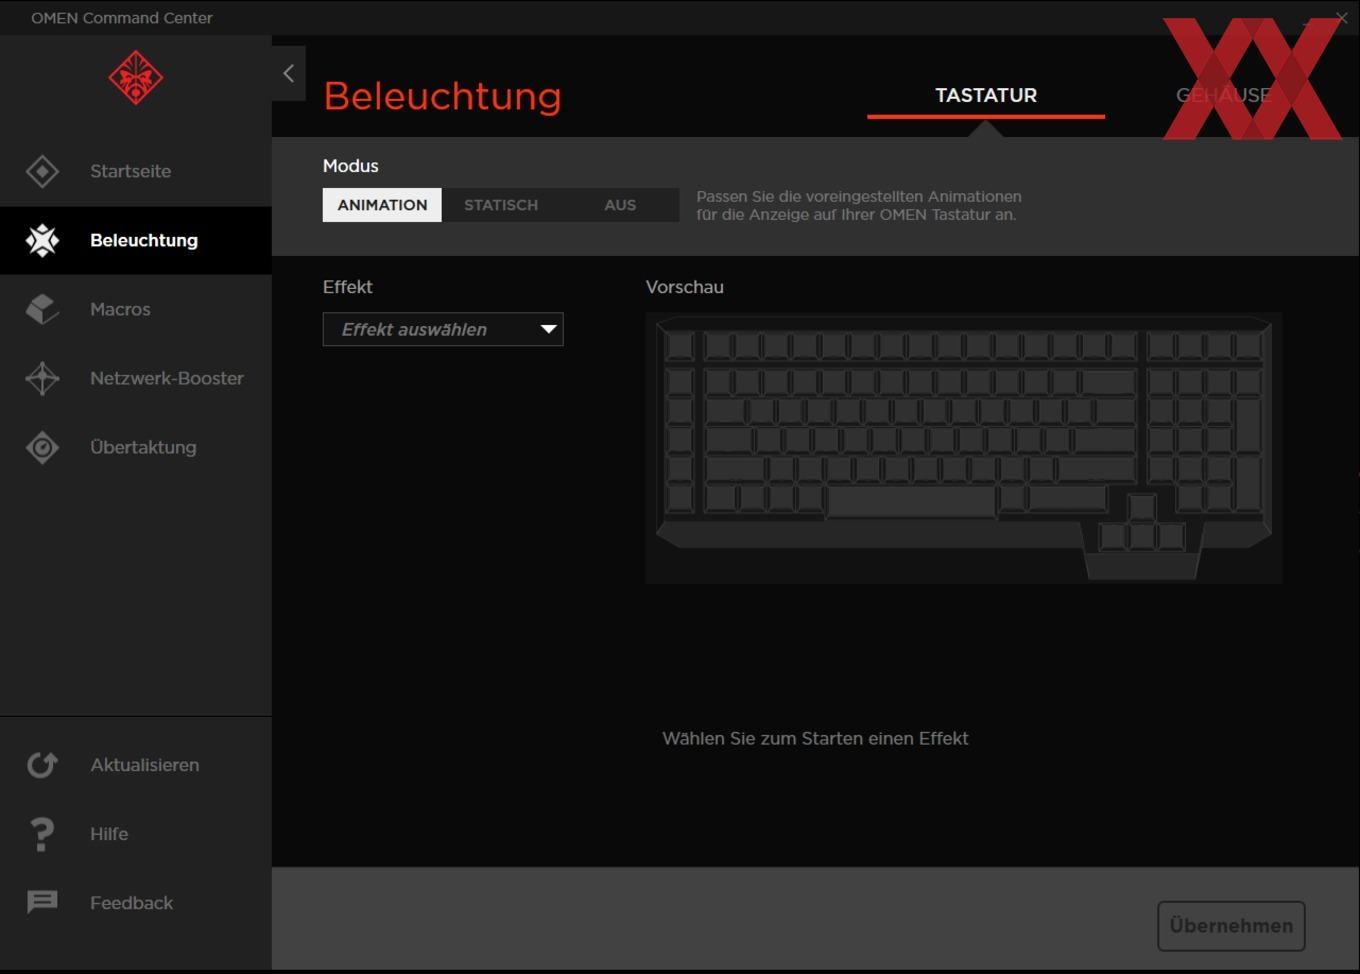1360x974 pixels.
Task: Click the Startseite diamond icon
Action: pos(42,171)
